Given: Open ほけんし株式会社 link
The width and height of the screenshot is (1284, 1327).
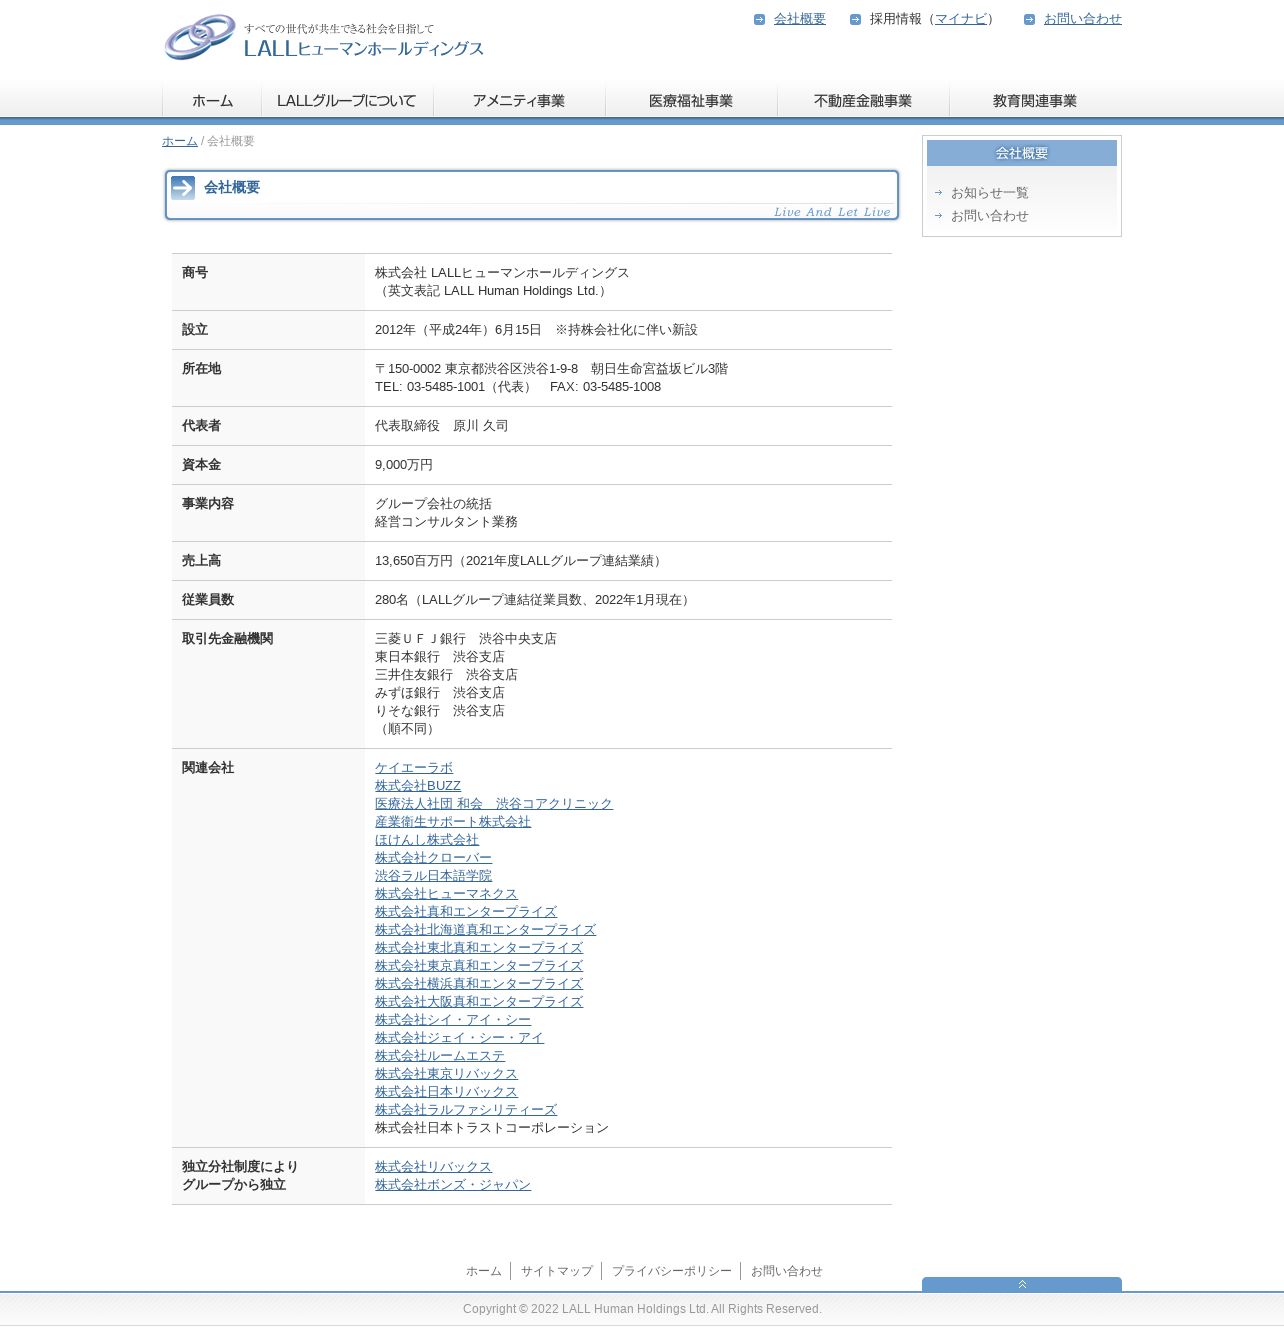Looking at the screenshot, I should click(427, 840).
